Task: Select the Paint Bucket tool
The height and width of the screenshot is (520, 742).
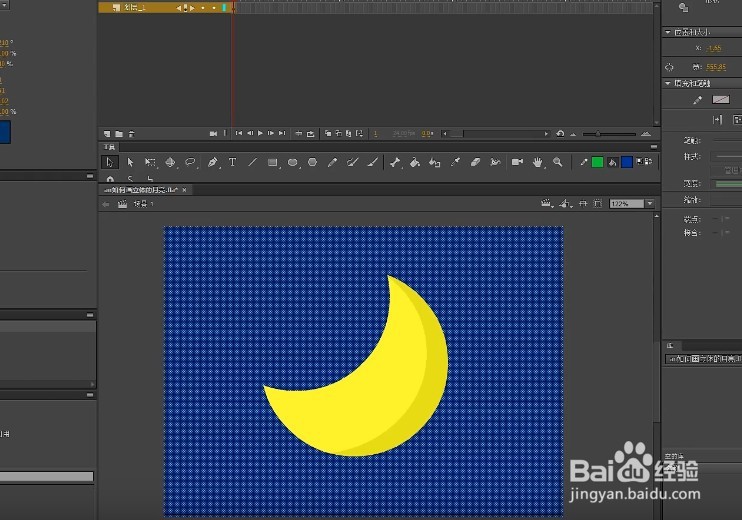Action: tap(415, 162)
